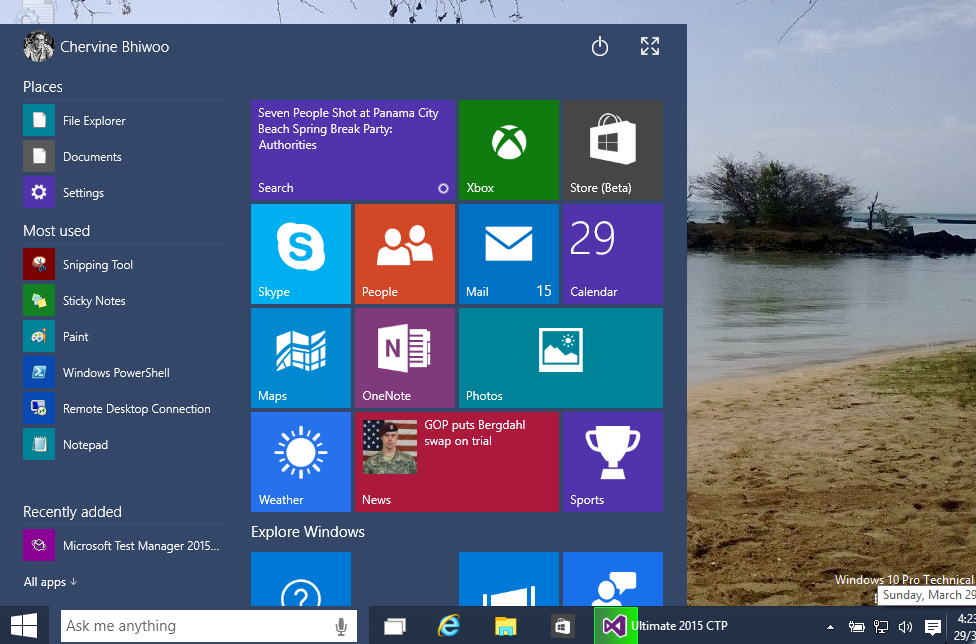Open the Weather tile
The width and height of the screenshot is (976, 644).
tap(301, 462)
